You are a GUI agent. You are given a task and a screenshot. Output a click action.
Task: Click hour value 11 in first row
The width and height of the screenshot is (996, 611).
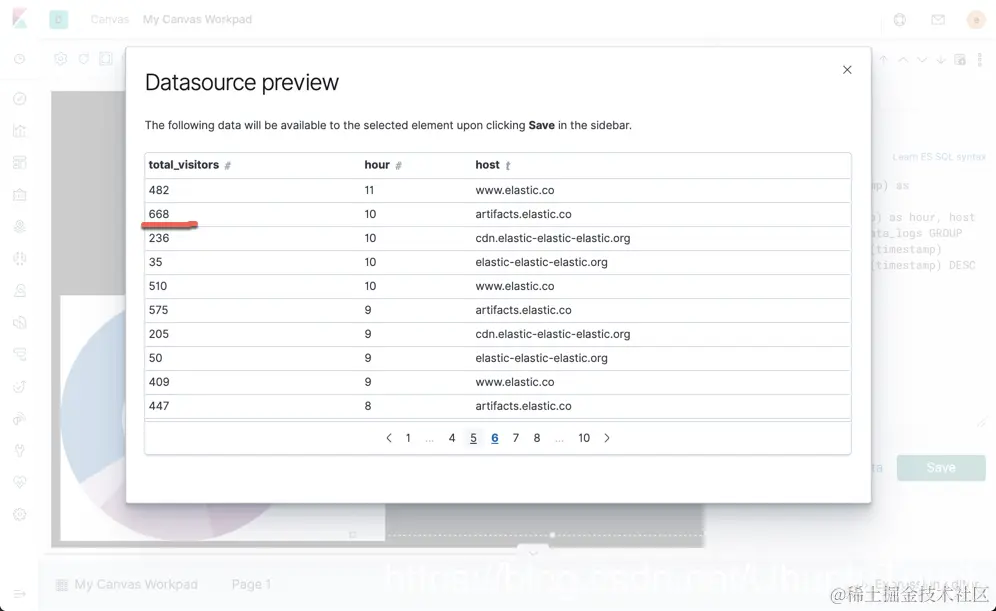point(369,190)
